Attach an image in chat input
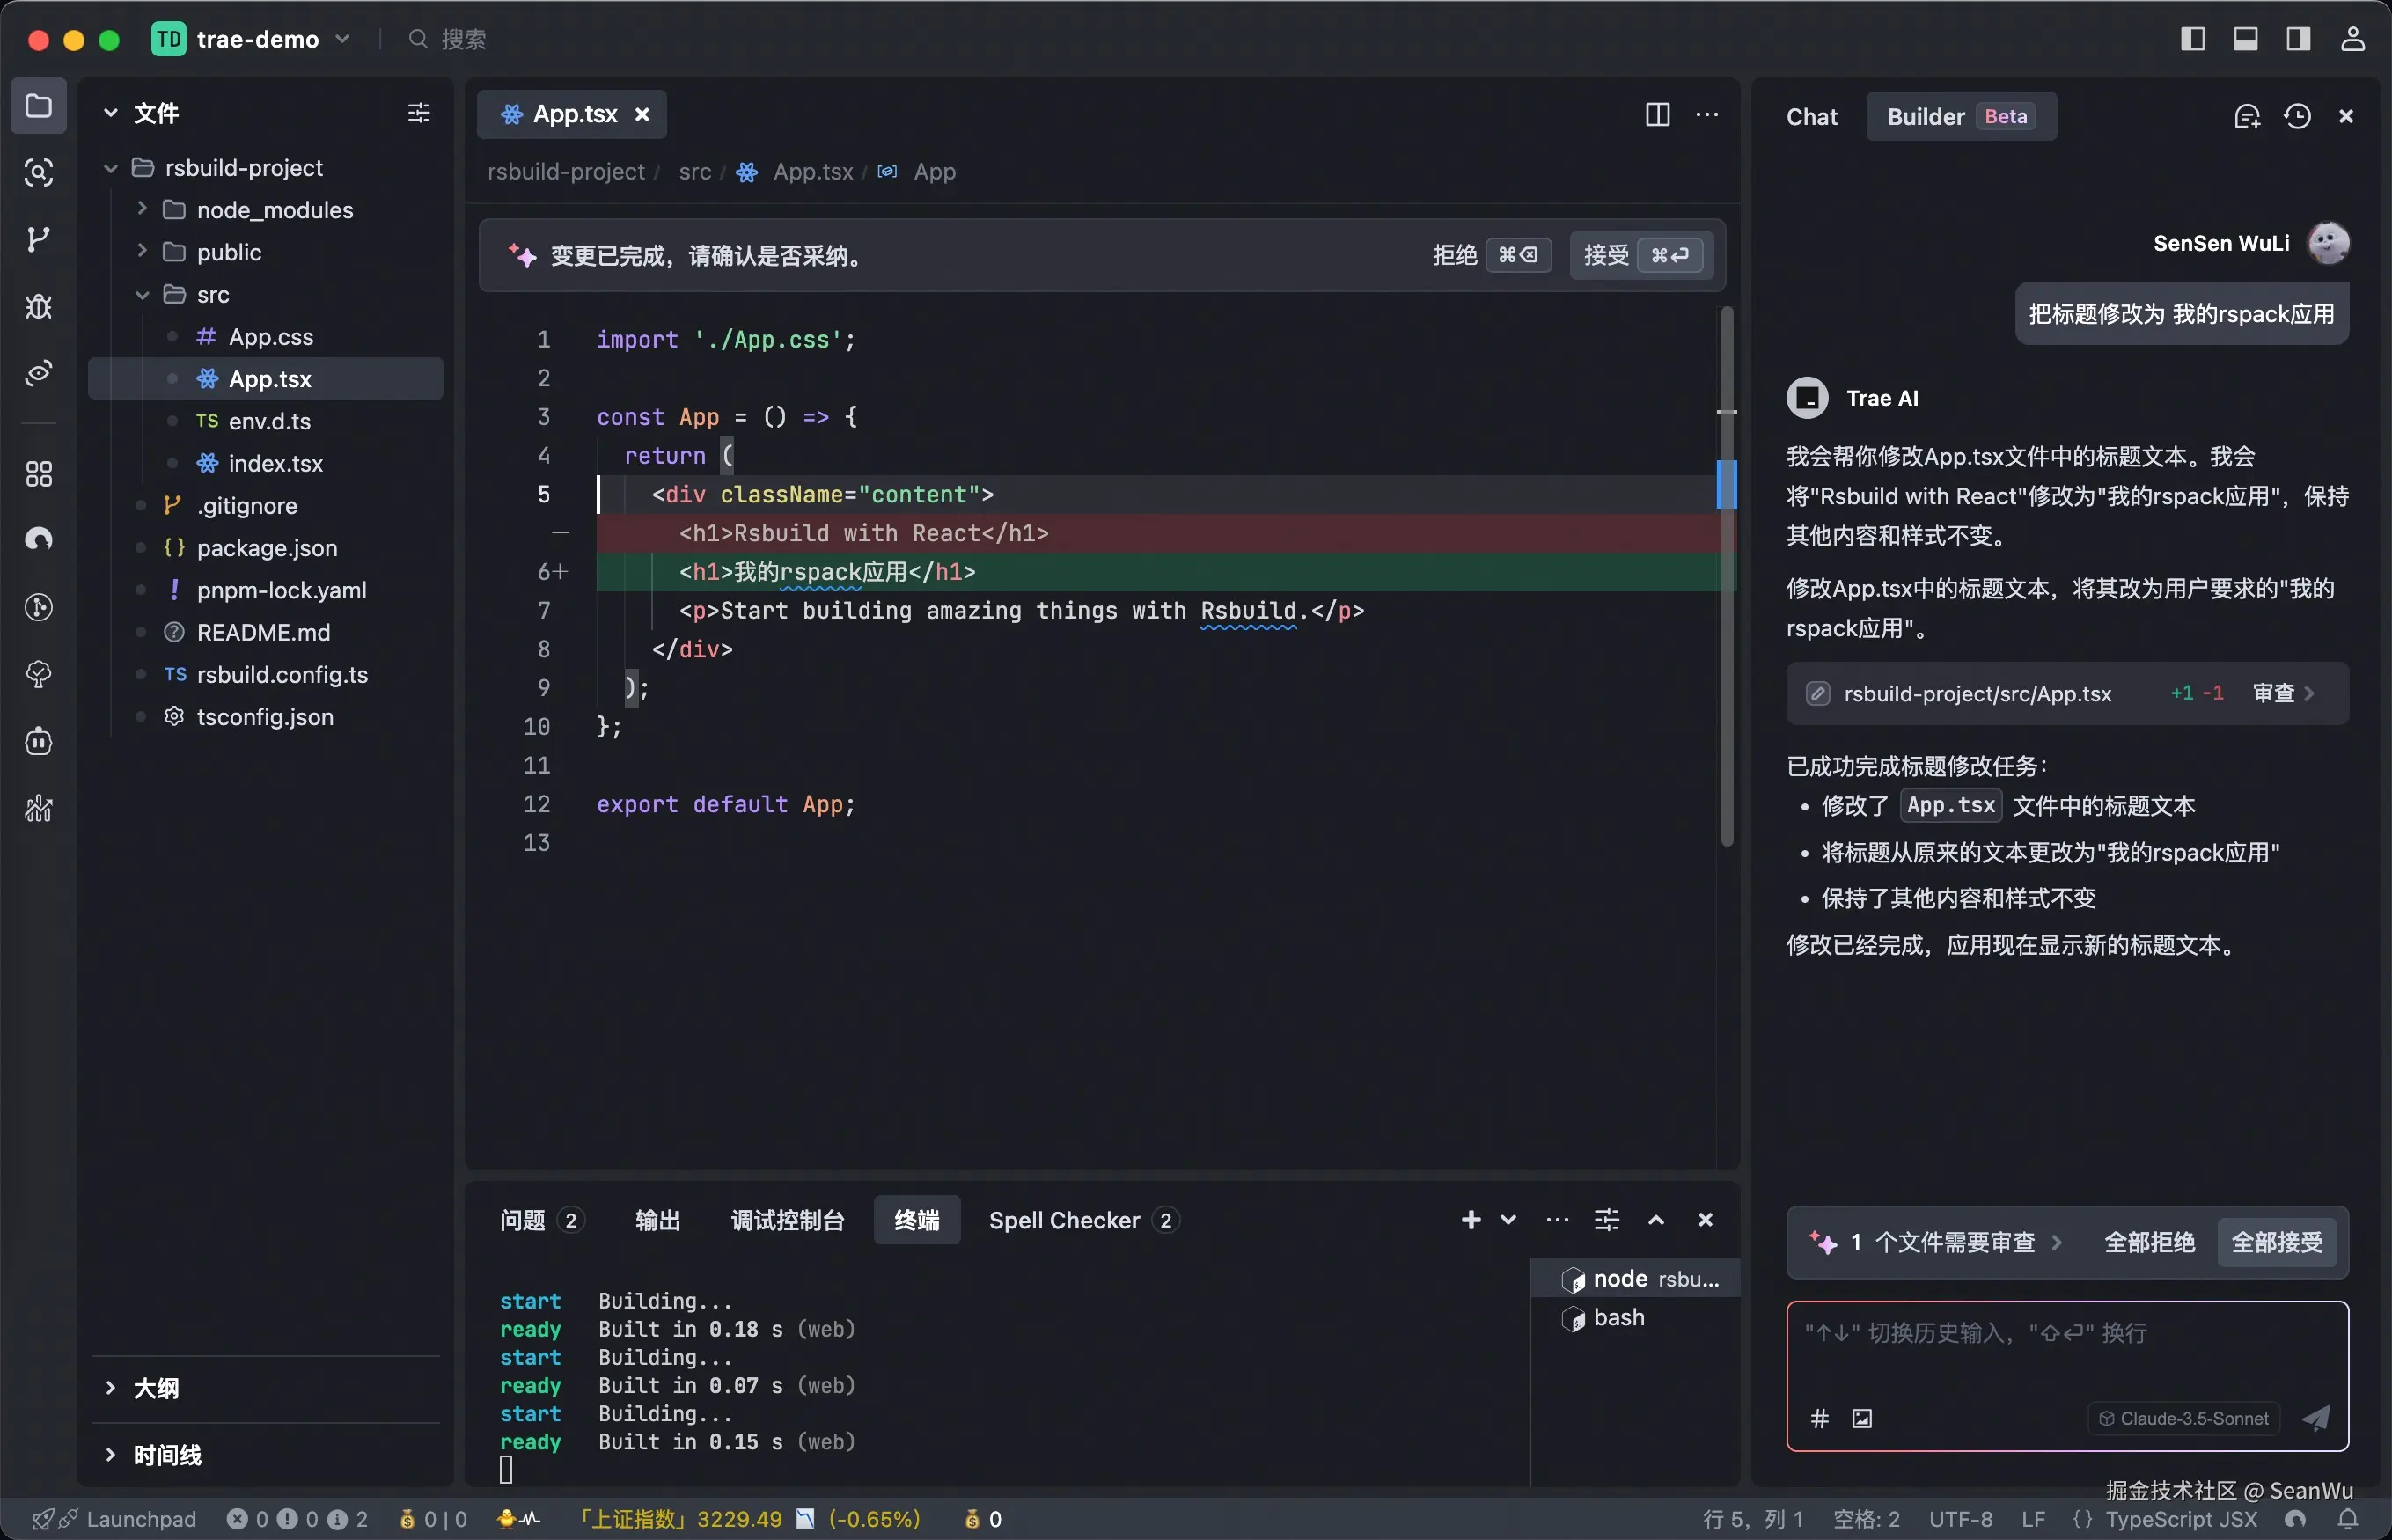2392x1540 pixels. tap(1861, 1418)
